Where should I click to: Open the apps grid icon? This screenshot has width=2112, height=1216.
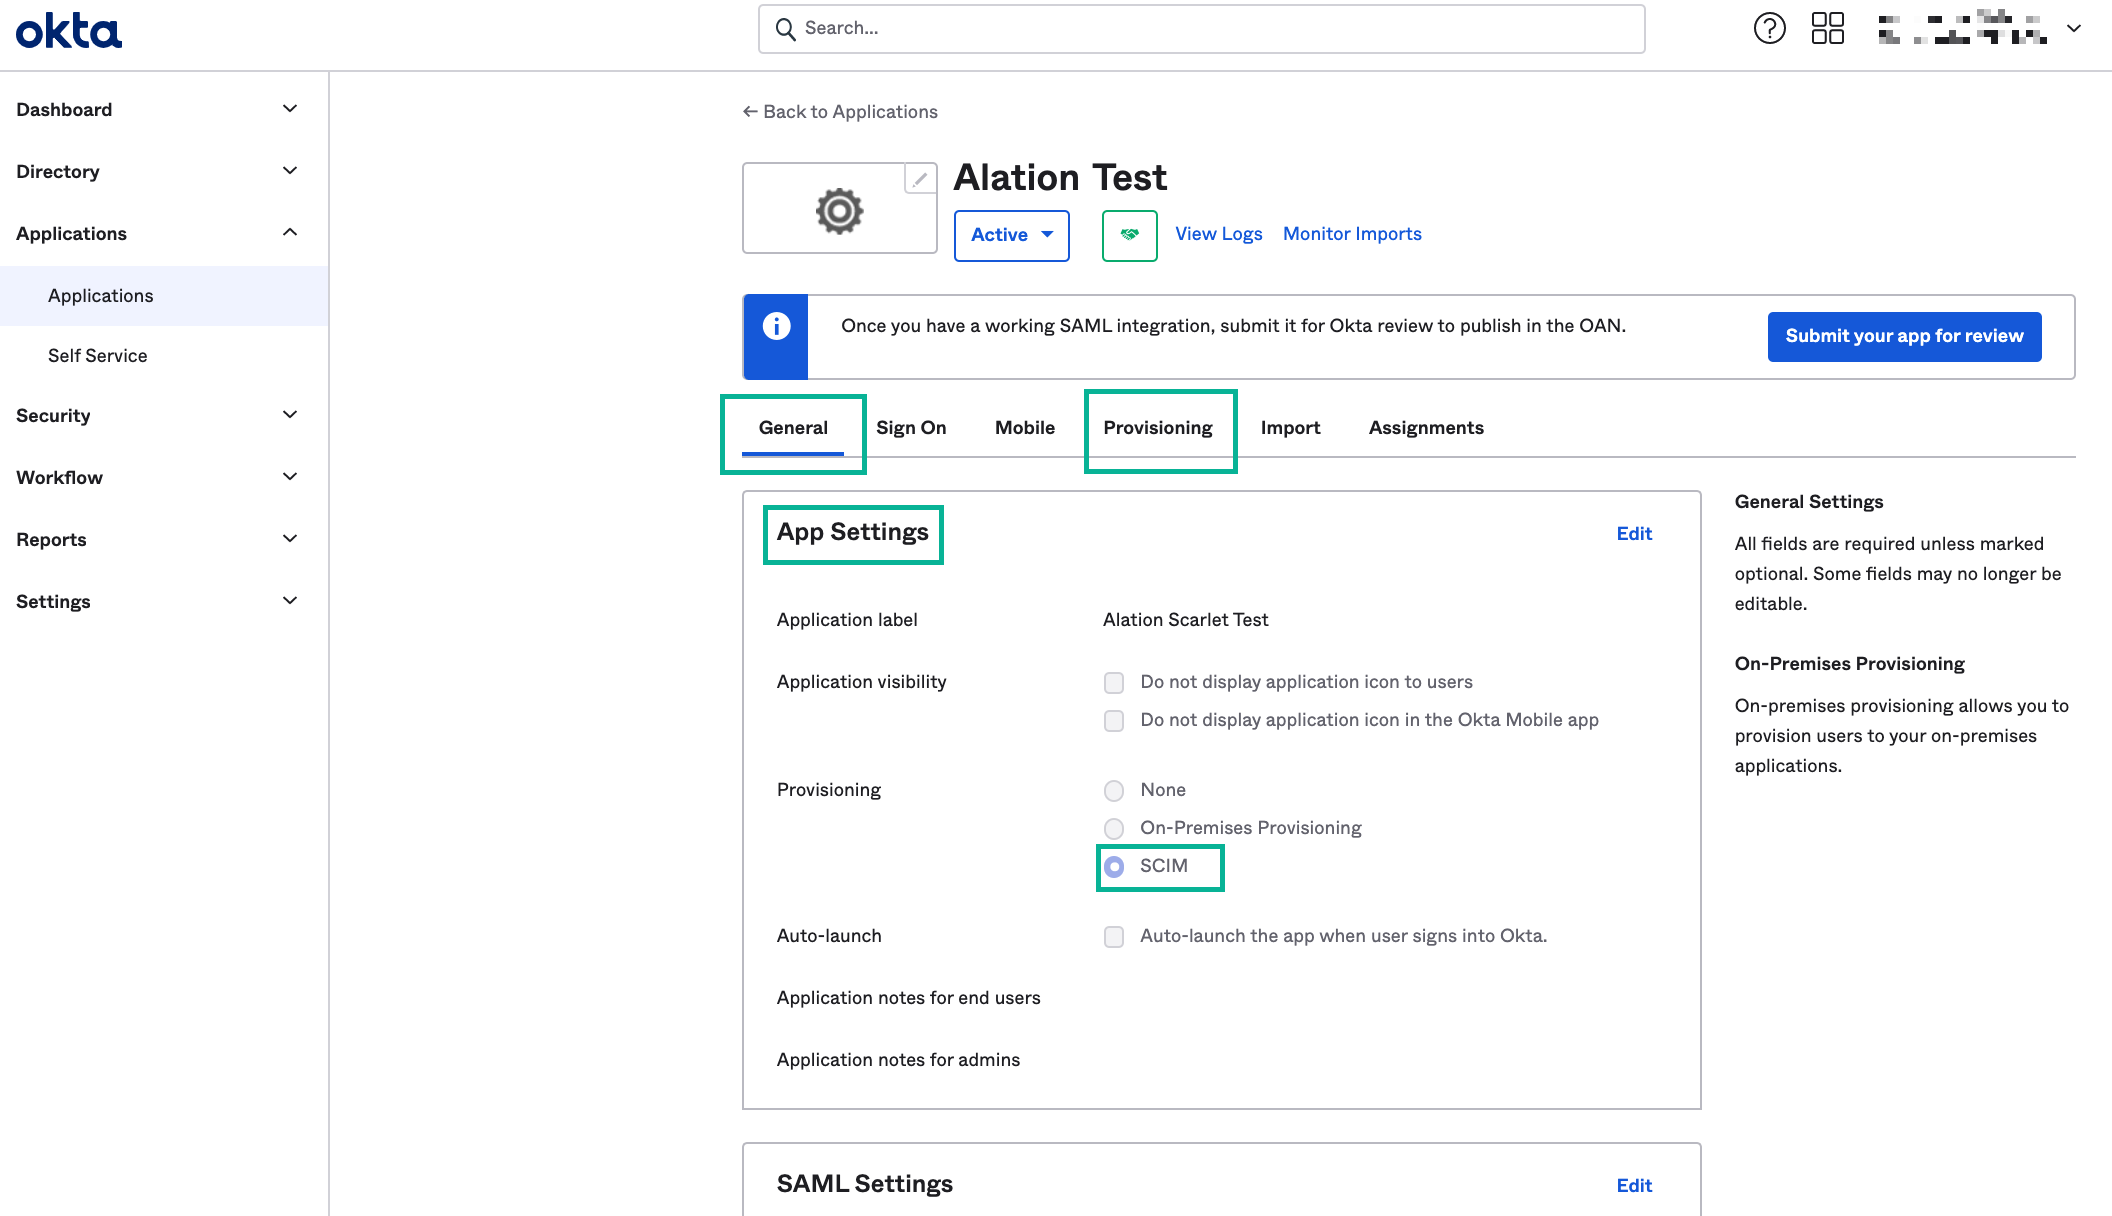[1827, 28]
